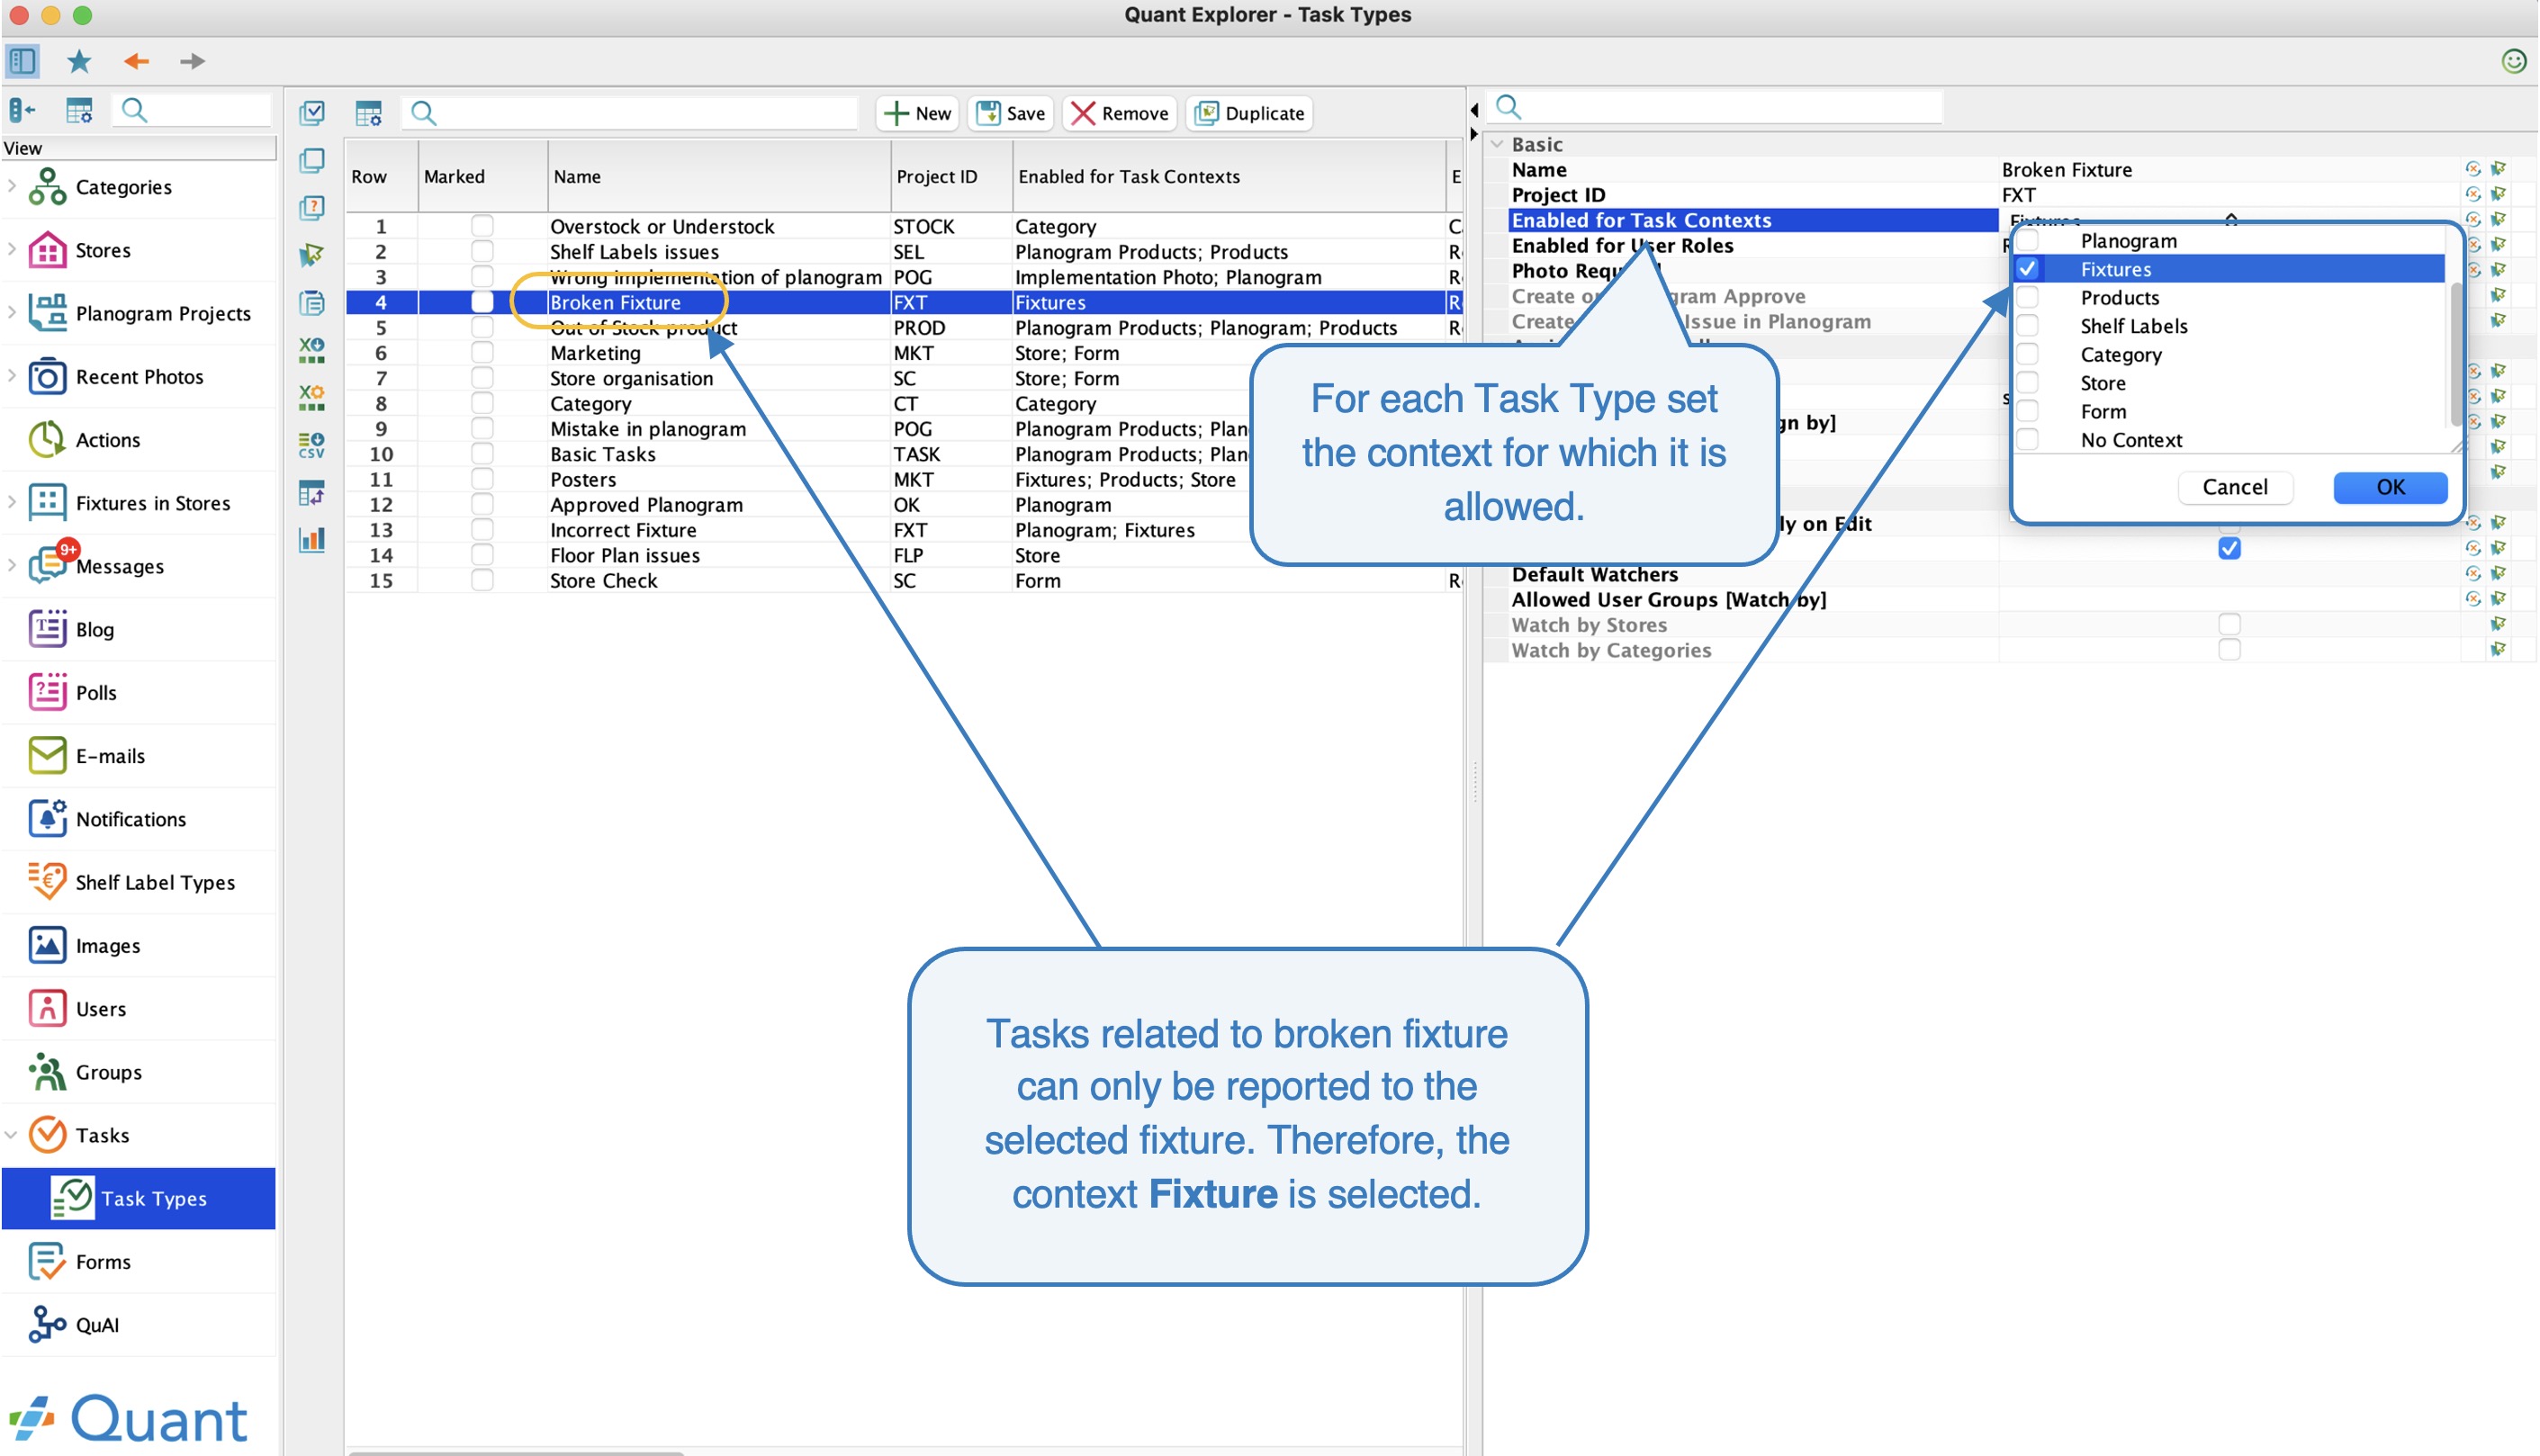The image size is (2540, 1456).
Task: Open the Users section
Action: click(100, 1009)
